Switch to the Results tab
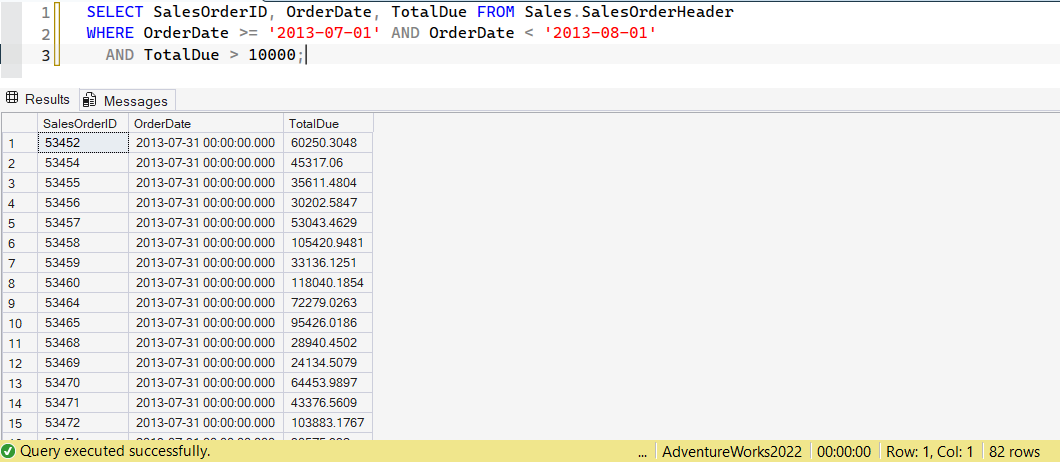The height and width of the screenshot is (462, 1060). (39, 99)
